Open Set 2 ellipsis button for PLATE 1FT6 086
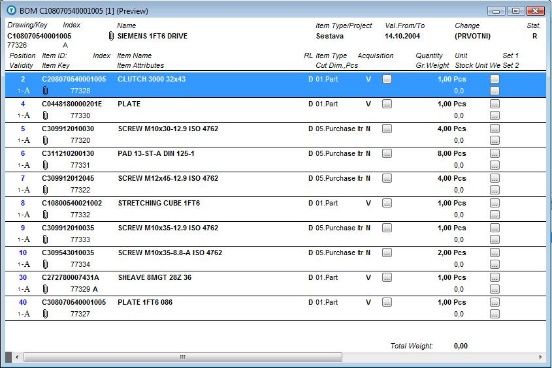Screen dimensions: 552x368 pyautogui.click(x=495, y=314)
